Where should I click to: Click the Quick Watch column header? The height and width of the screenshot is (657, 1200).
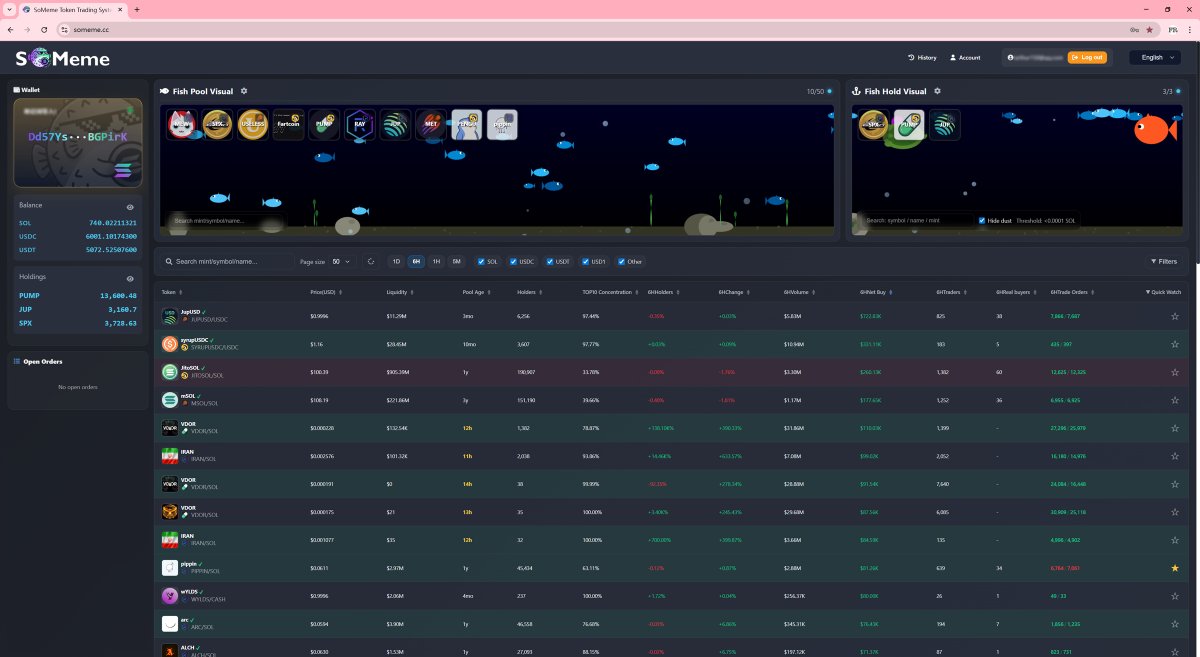1163,292
